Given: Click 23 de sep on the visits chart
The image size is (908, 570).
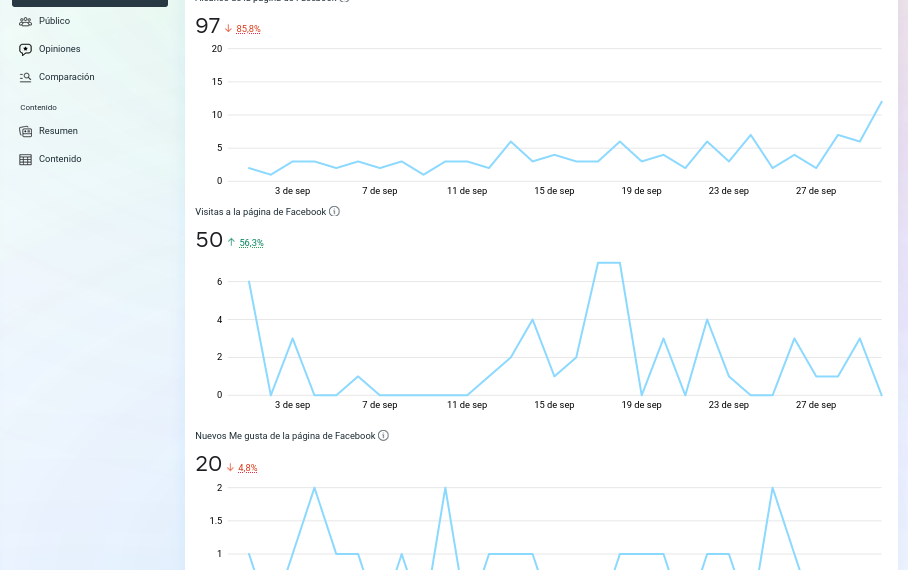Looking at the screenshot, I should pos(728,405).
